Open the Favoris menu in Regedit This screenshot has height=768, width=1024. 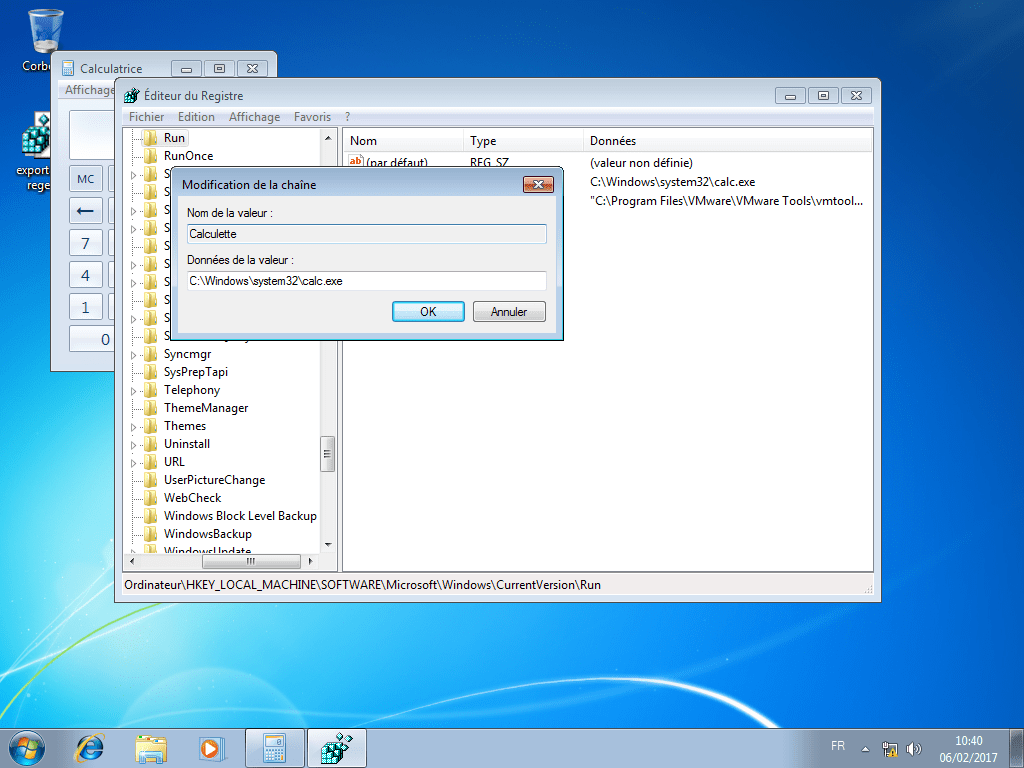pyautogui.click(x=313, y=116)
